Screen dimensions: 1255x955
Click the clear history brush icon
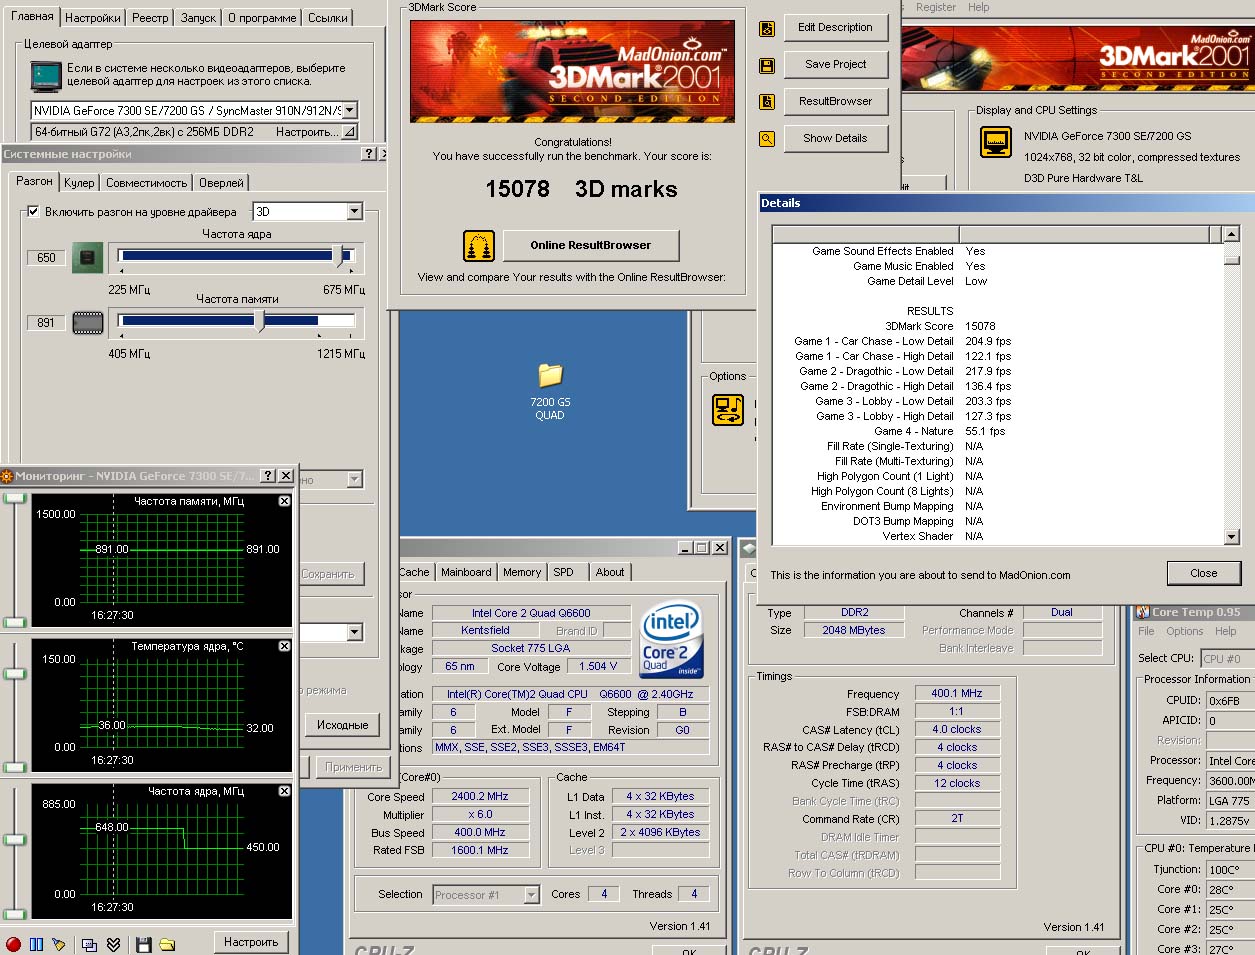pyautogui.click(x=59, y=944)
